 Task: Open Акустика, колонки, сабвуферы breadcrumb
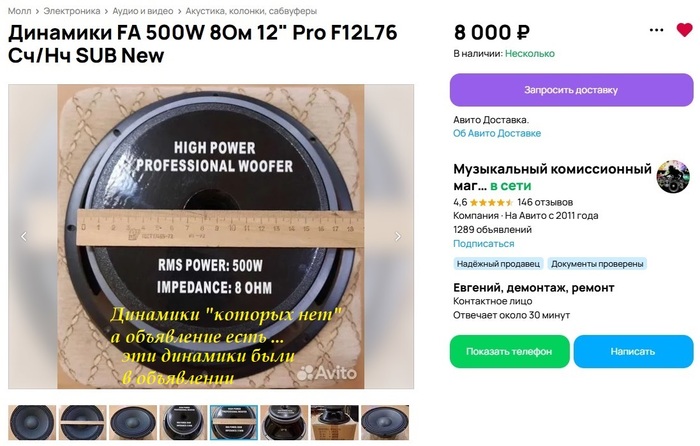(x=251, y=11)
